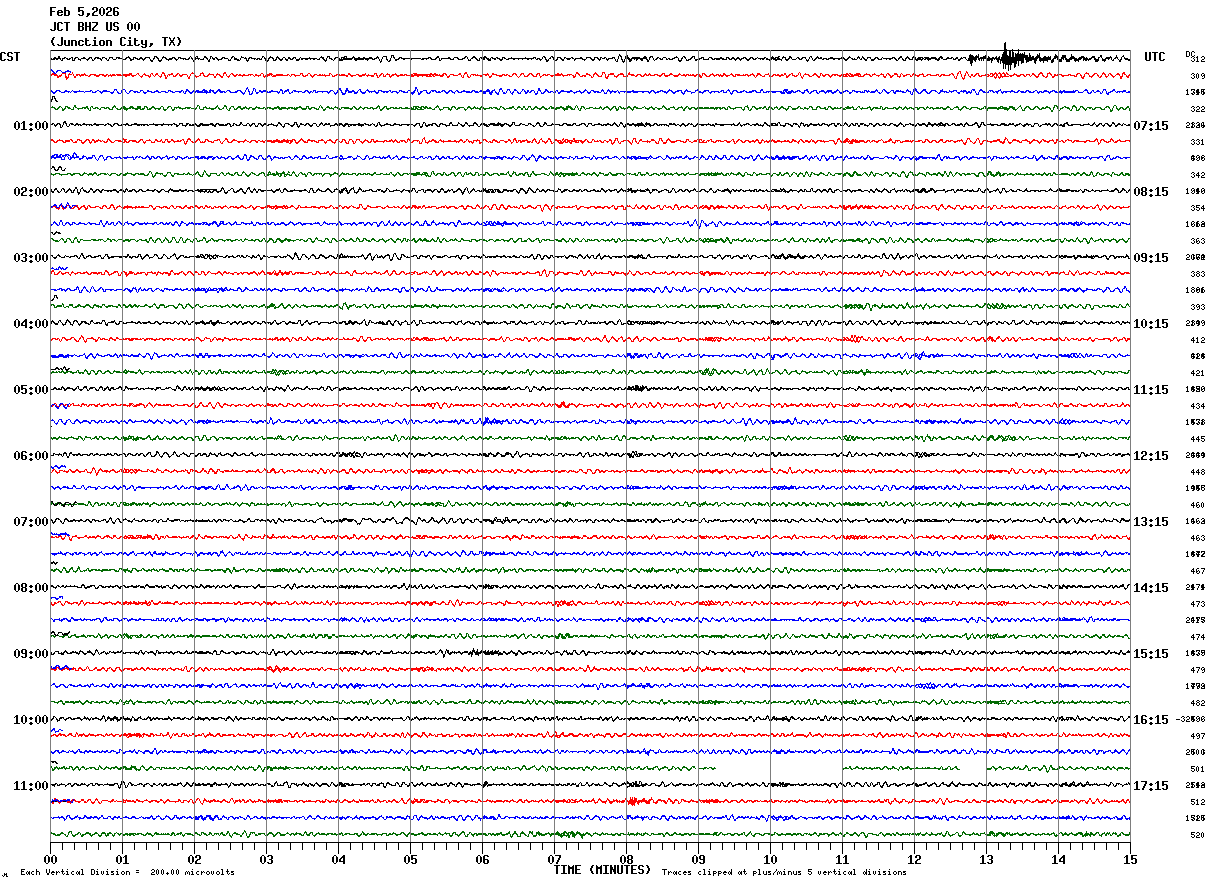
Task: Click minute tick label "00" on time axis
Action: tap(50, 859)
